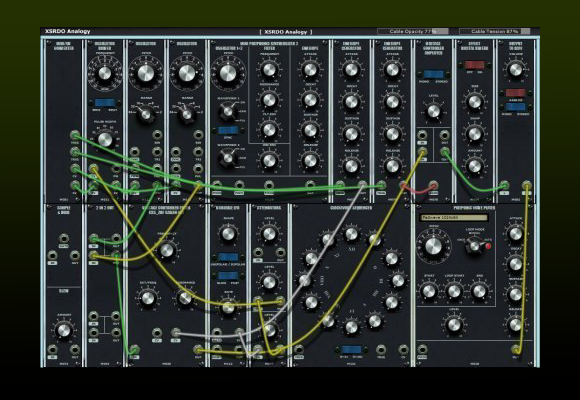Click the VCA upper IN jack

[x=422, y=135]
